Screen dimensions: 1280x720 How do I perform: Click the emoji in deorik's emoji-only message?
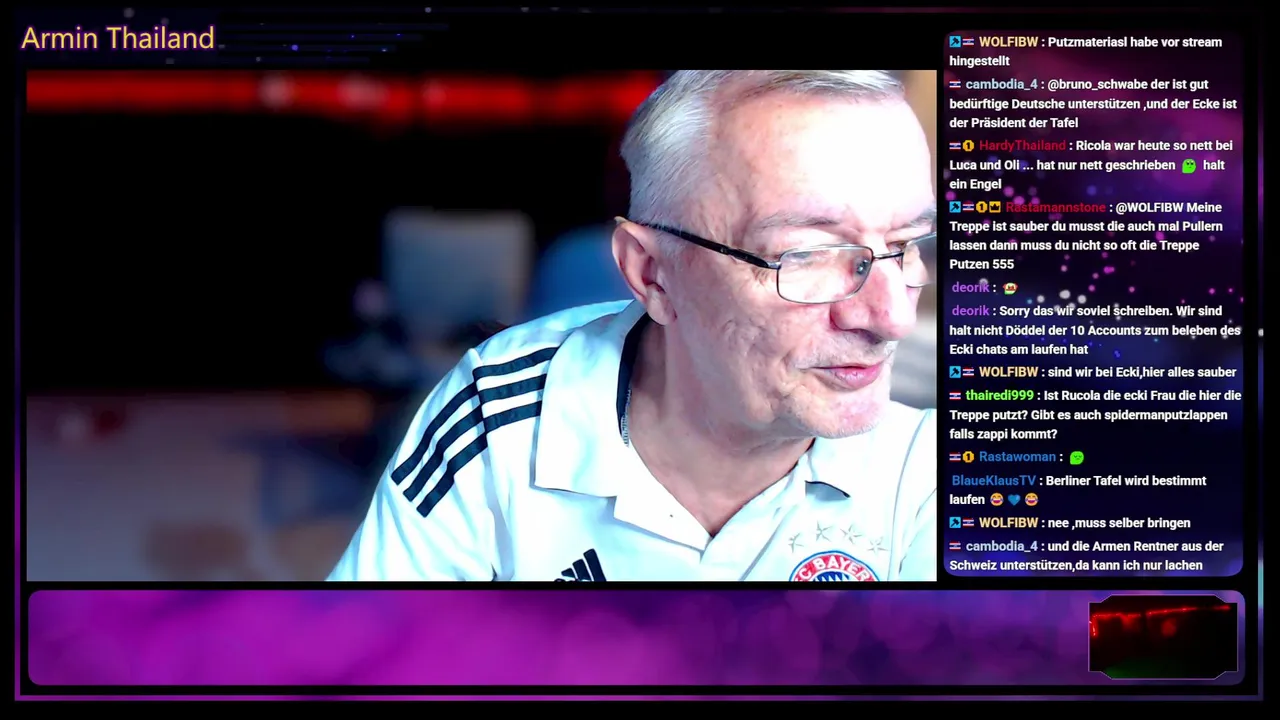click(1010, 288)
